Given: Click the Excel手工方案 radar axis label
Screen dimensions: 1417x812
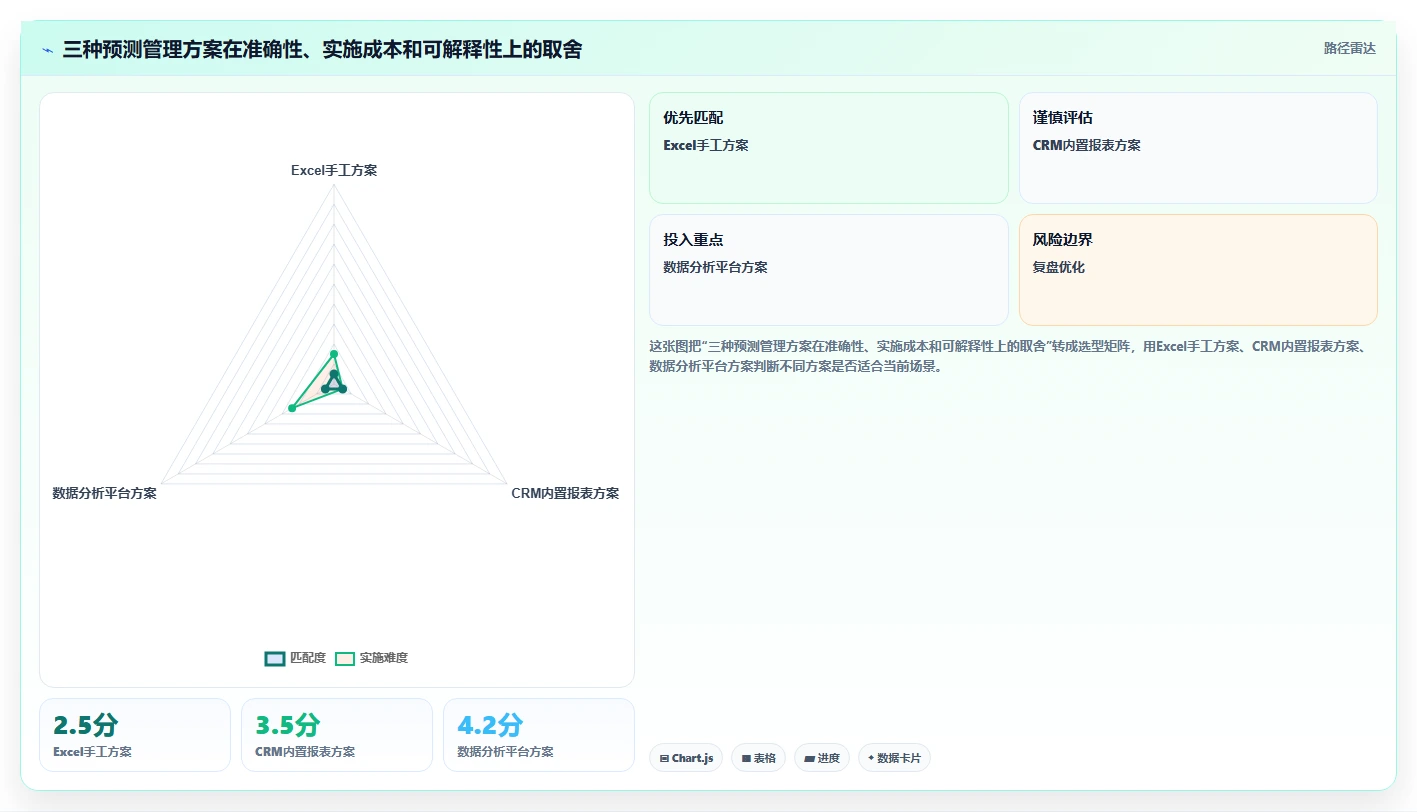Looking at the screenshot, I should point(334,170).
